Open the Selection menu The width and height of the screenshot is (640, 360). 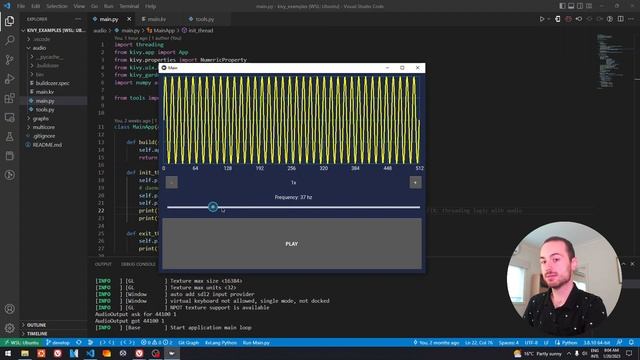pos(57,6)
